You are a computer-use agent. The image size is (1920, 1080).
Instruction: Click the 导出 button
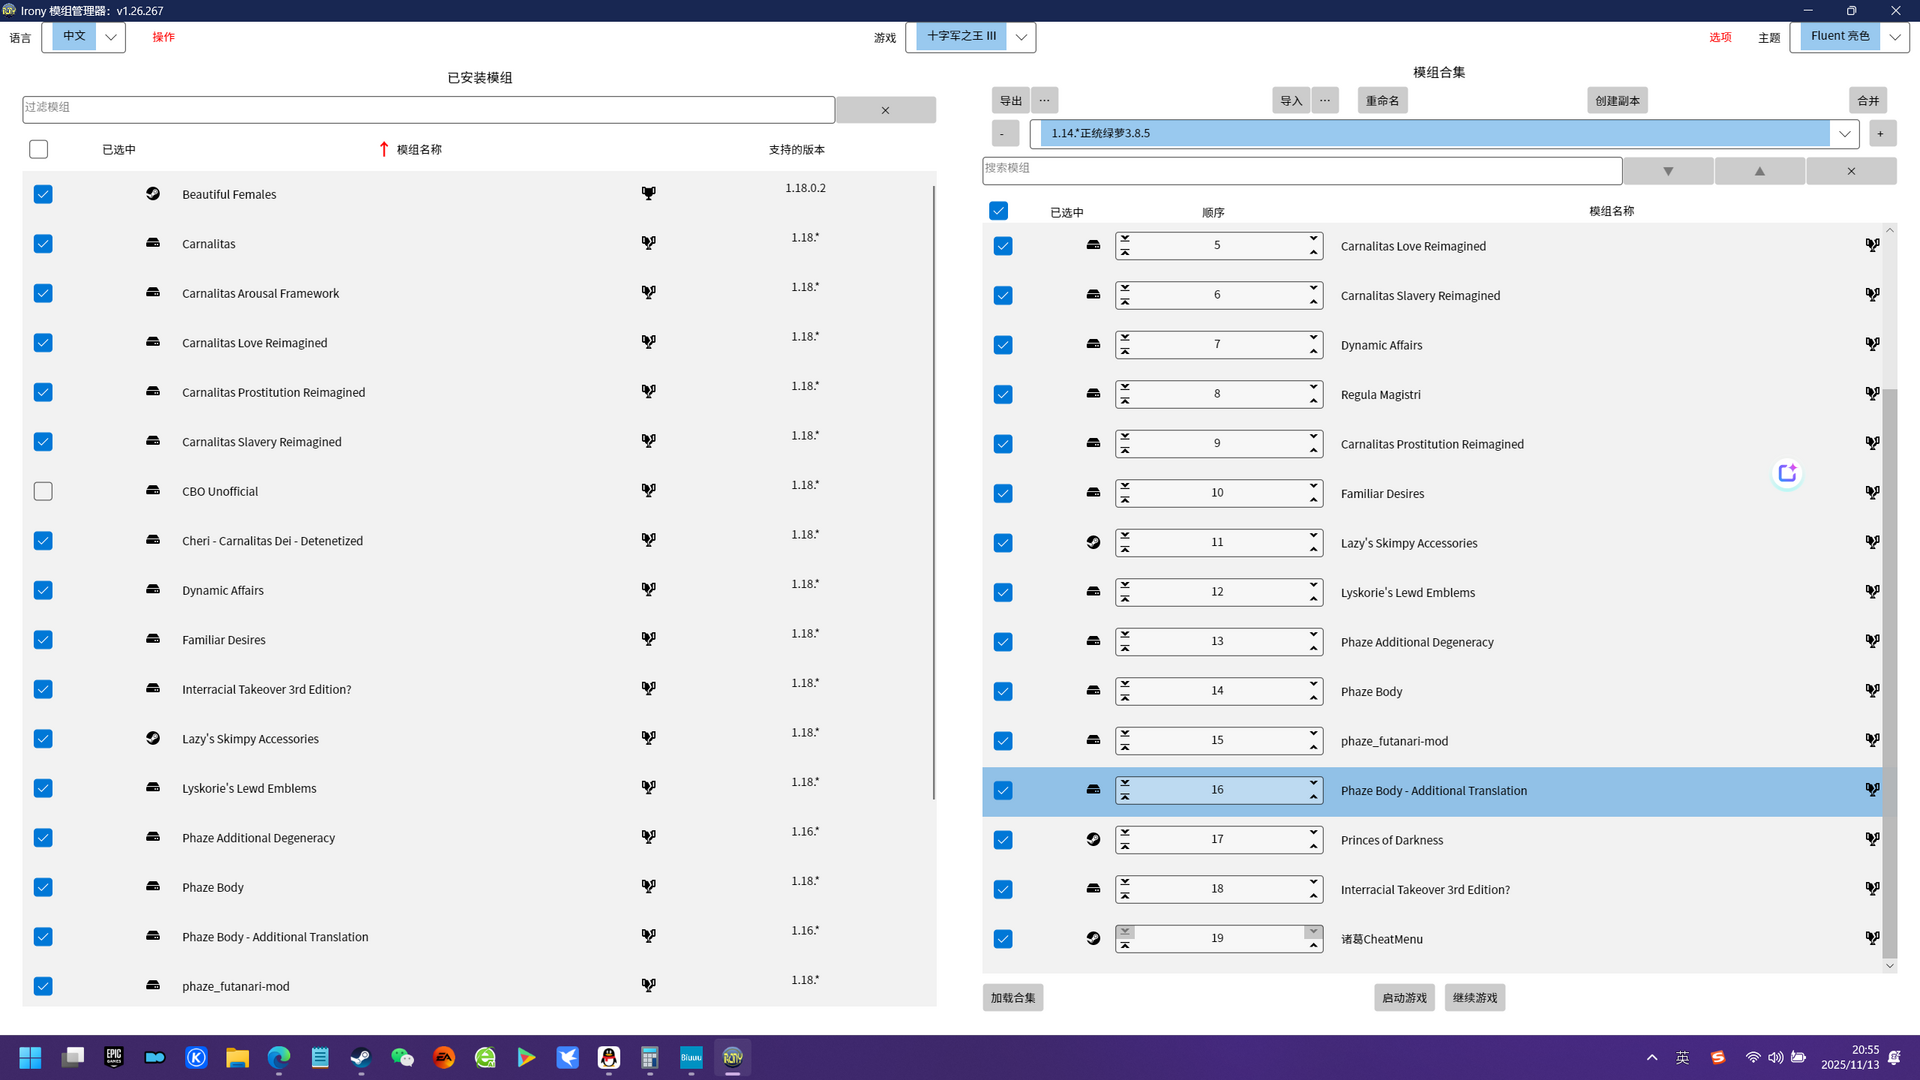(1011, 100)
